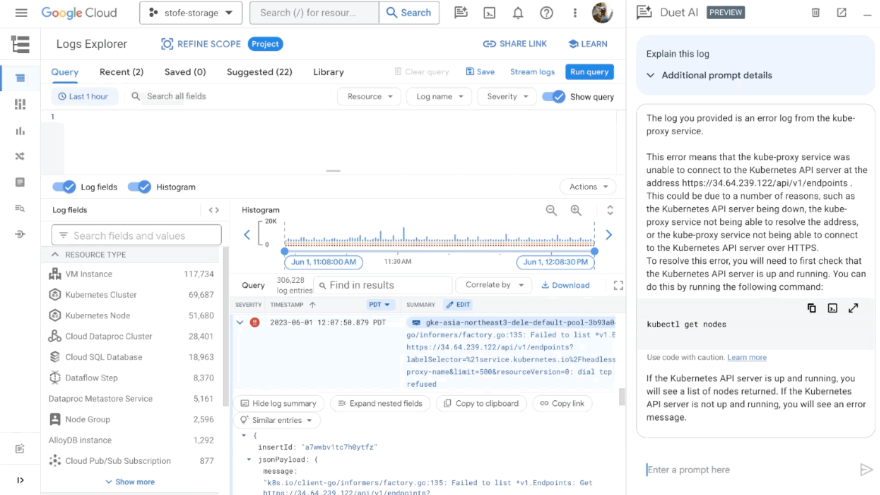The height and width of the screenshot is (495, 880).
Task: Open the Logs Router shuffle sidebar icon
Action: [20, 156]
